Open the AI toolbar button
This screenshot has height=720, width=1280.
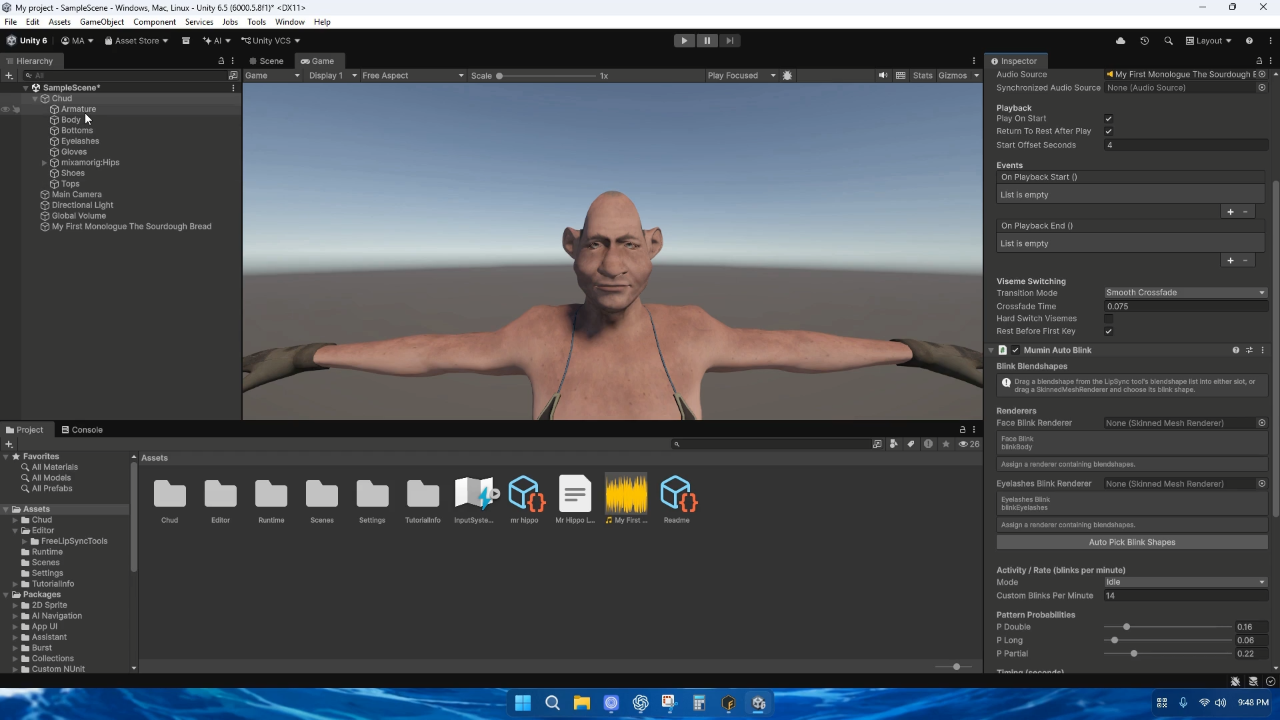coord(217,41)
